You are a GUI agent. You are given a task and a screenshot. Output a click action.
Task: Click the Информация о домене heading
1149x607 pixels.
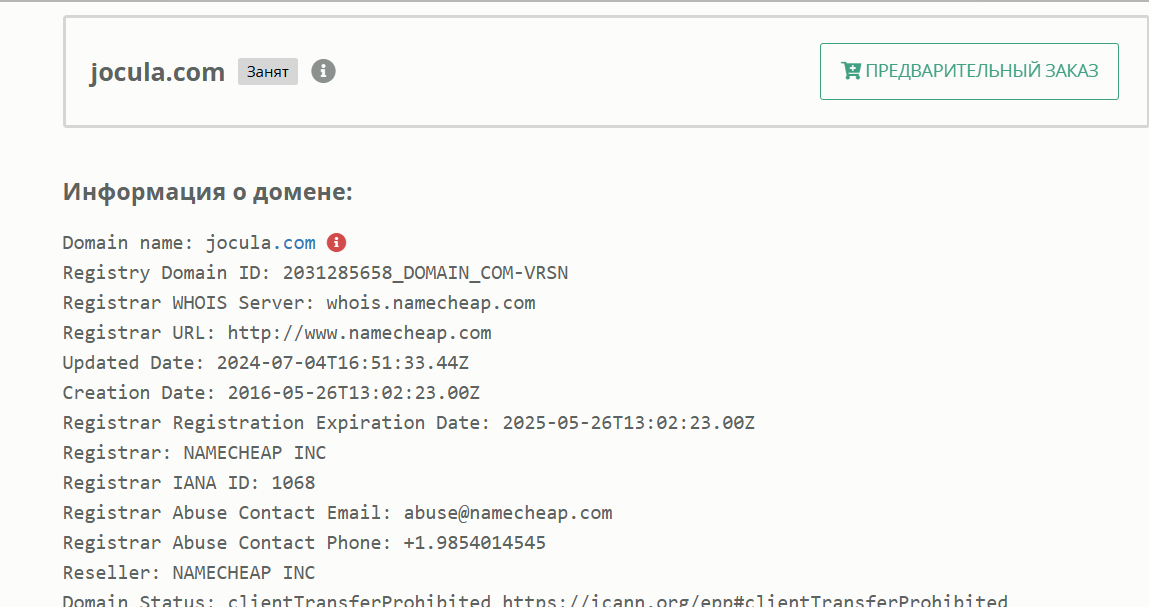207,191
